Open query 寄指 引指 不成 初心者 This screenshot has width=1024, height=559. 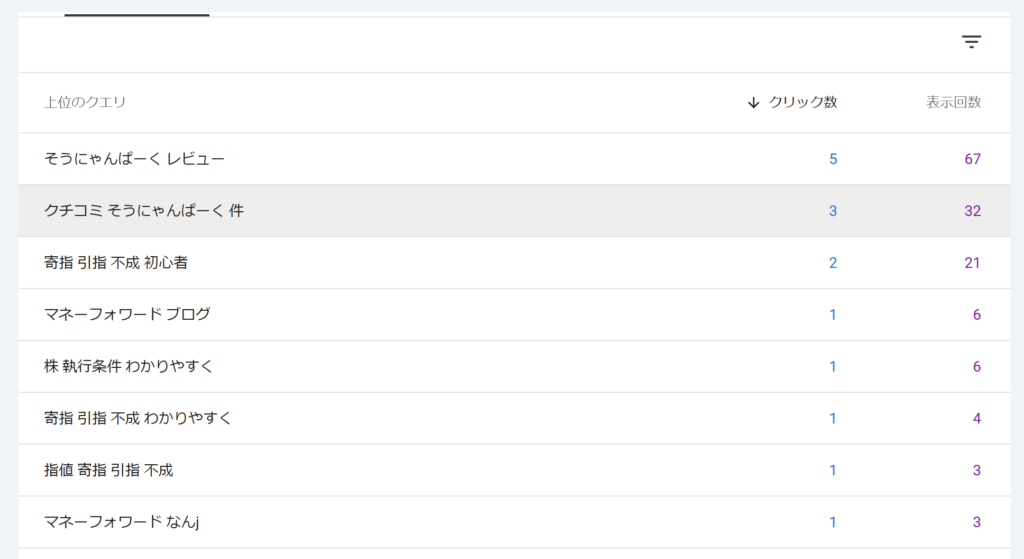(116, 263)
